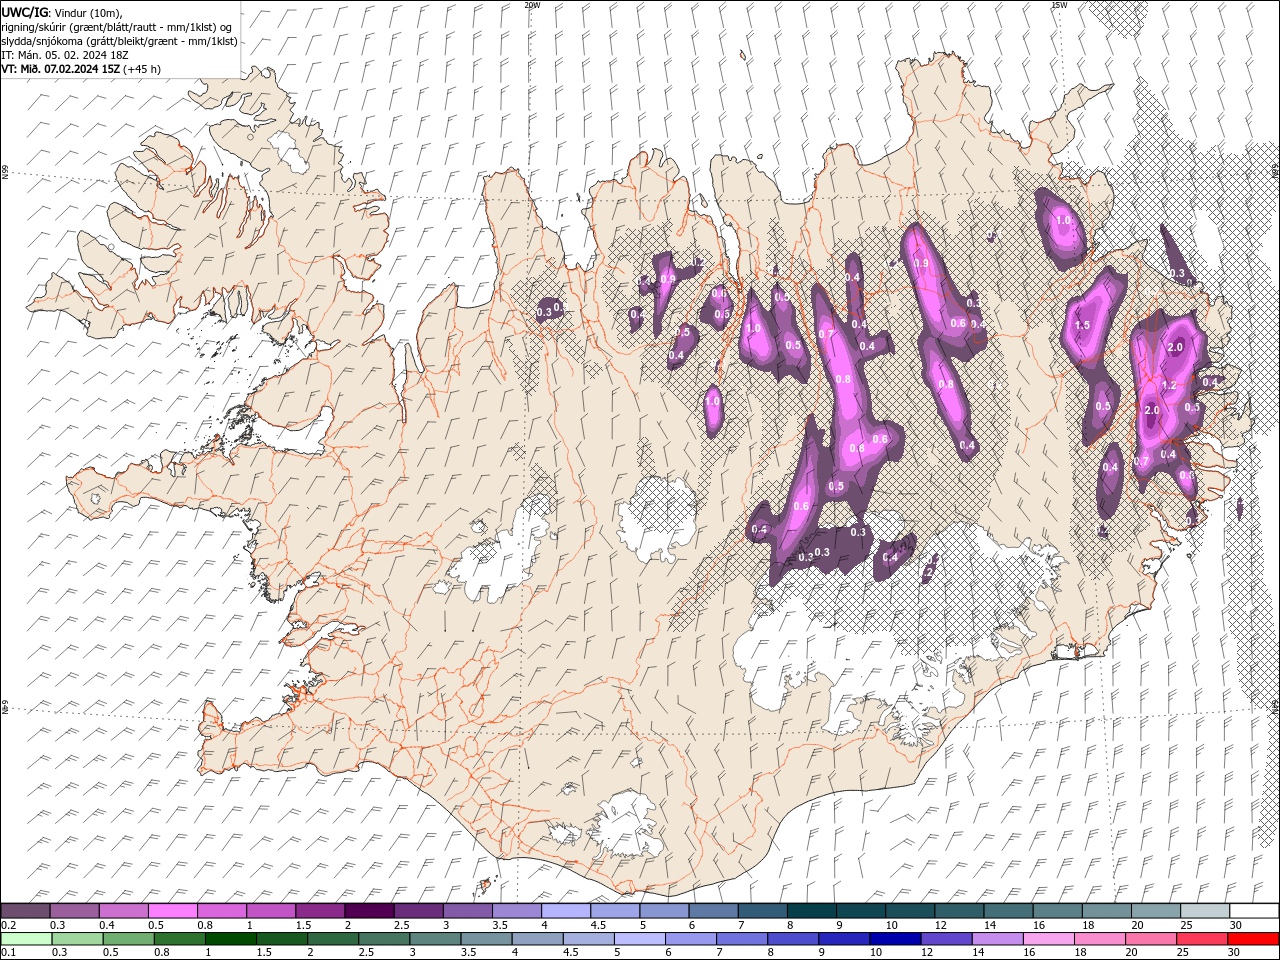Pick the lower legend swatch between 4 and 4.5

539,939
